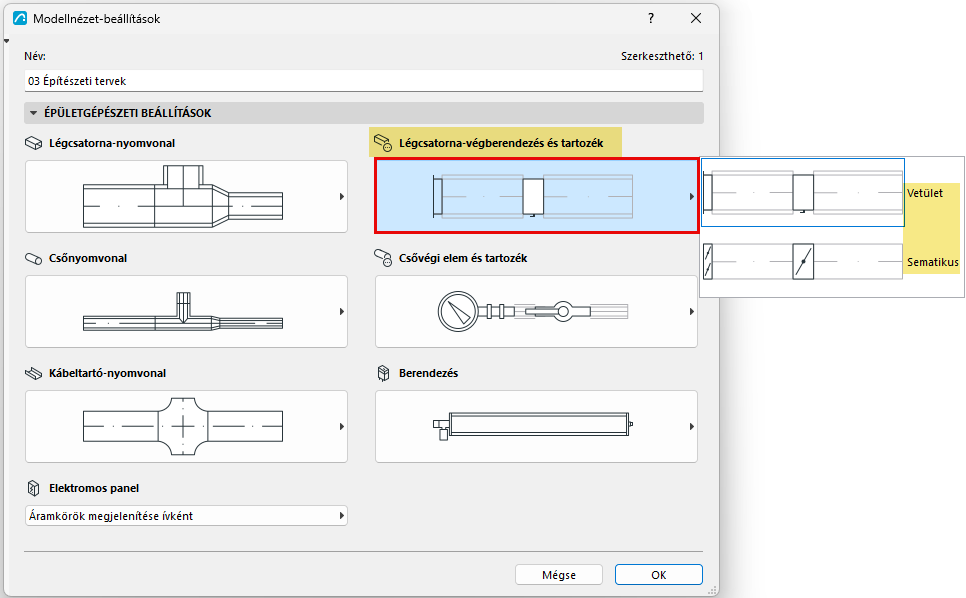Choose the Sematikus option in the popup
Image resolution: width=966 pixels, height=598 pixels.
832,262
